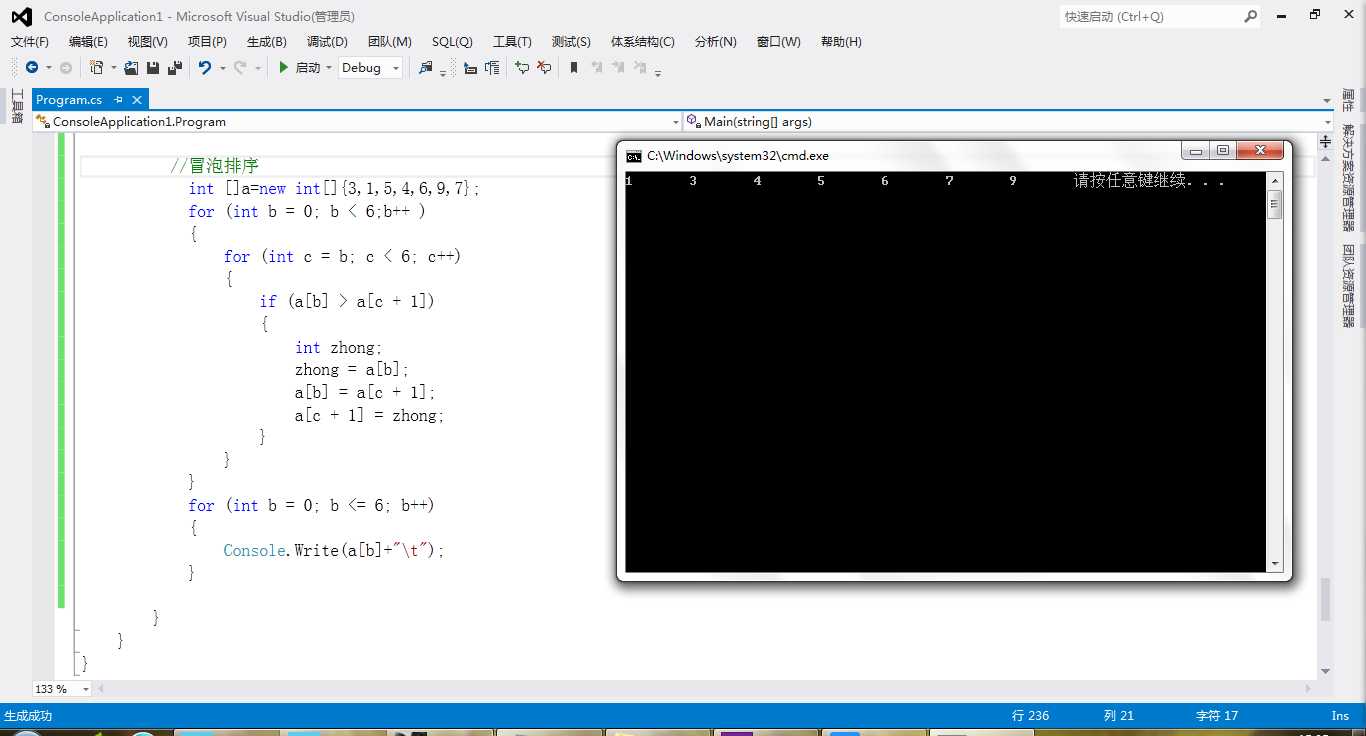Run the program with green 启动 arrow

point(300,68)
